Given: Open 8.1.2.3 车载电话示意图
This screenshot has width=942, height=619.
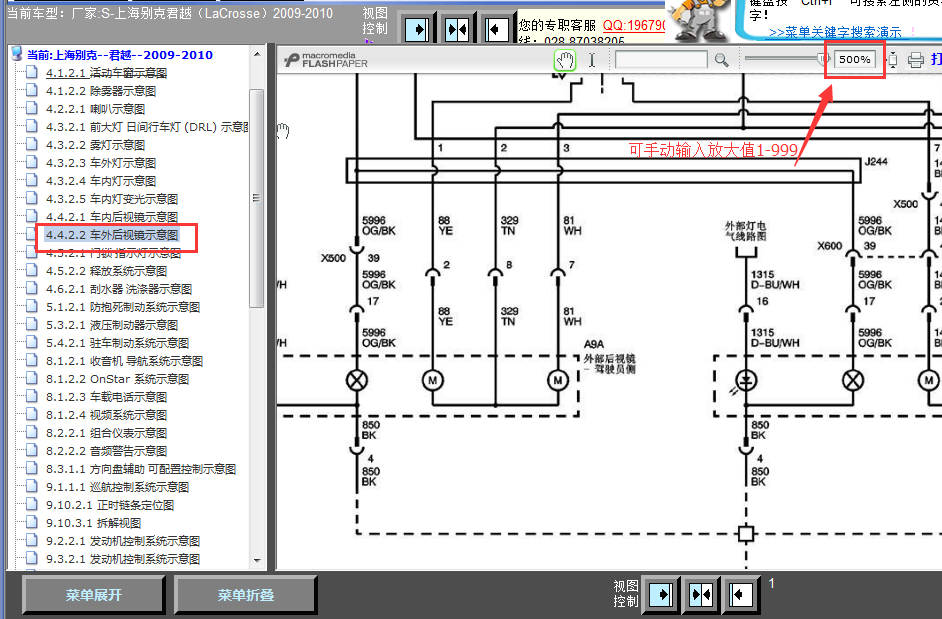Looking at the screenshot, I should click(x=106, y=397).
